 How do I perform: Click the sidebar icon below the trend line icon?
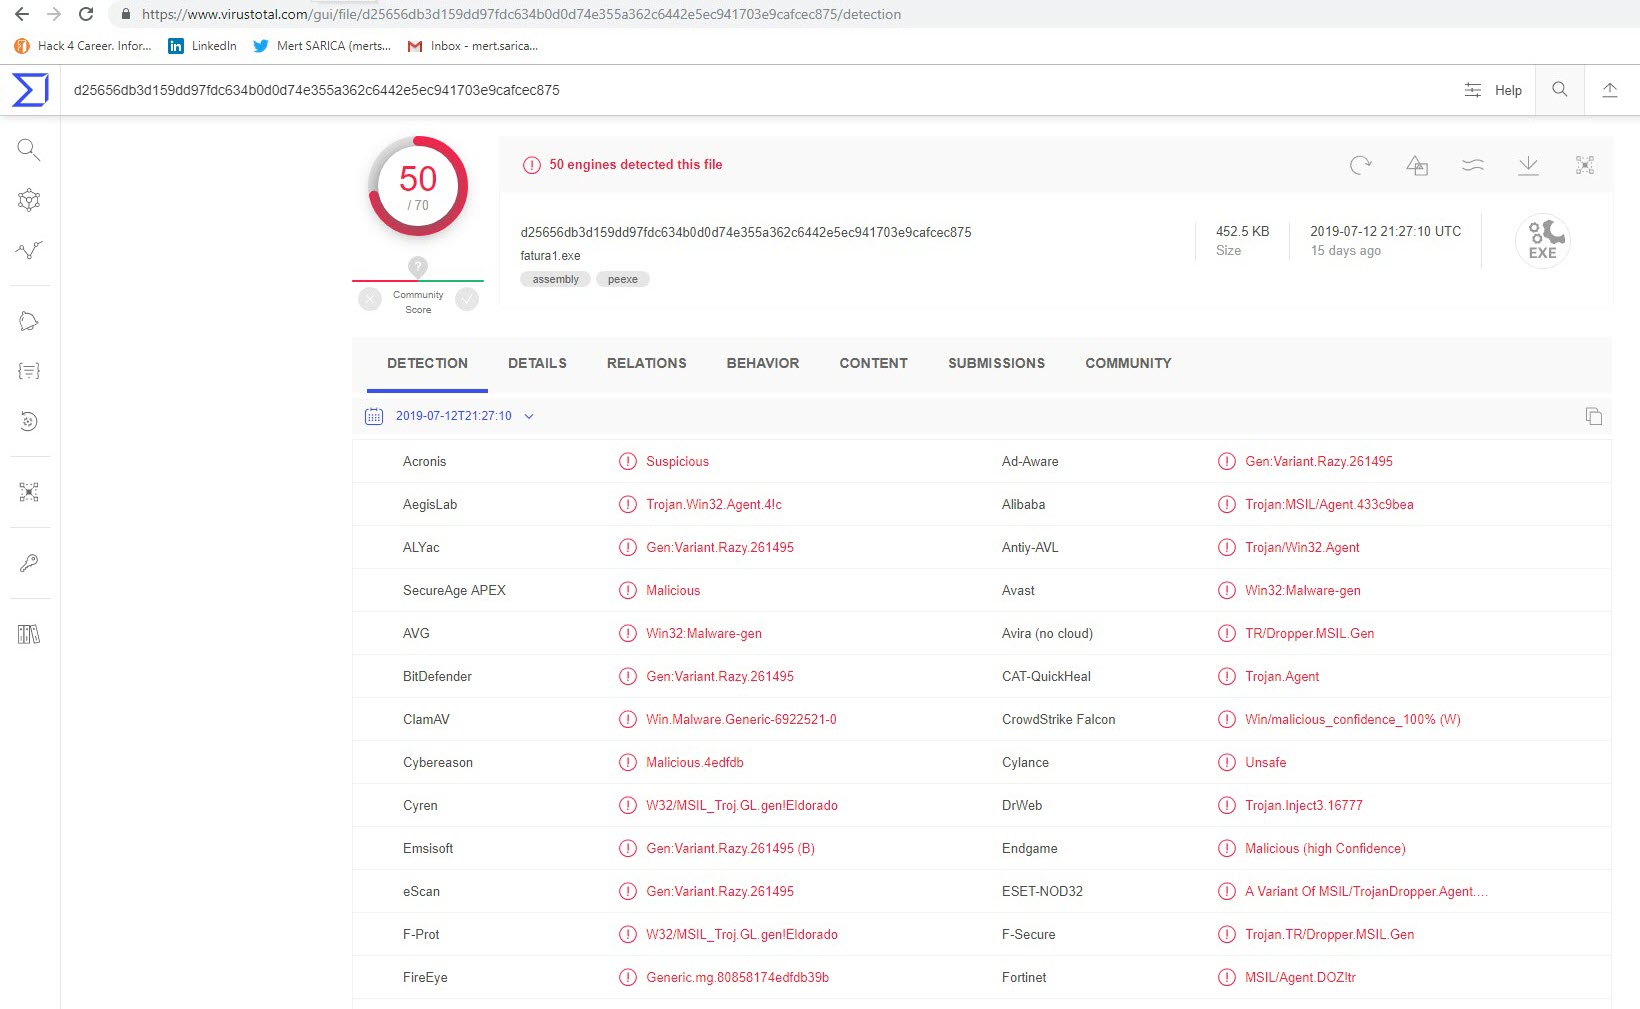pyautogui.click(x=29, y=321)
